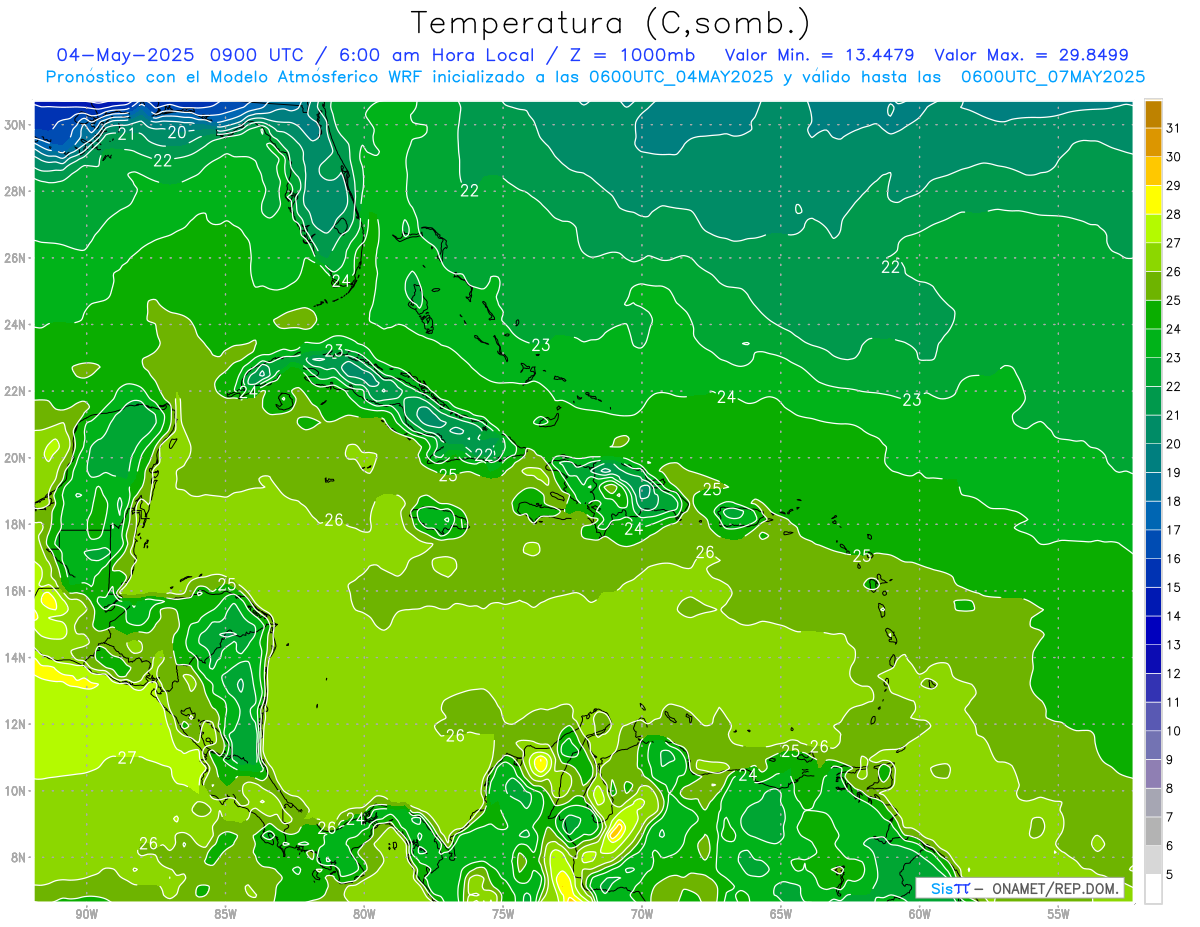Click the colorbar value label 13
Viewport: 1200px width, 927px height.
pos(1174,644)
